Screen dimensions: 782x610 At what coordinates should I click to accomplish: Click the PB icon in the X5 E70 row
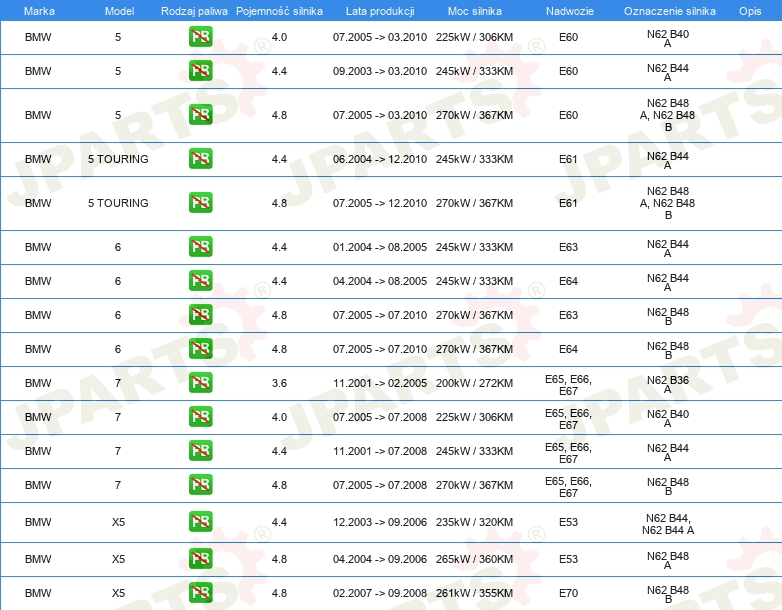coord(200,593)
